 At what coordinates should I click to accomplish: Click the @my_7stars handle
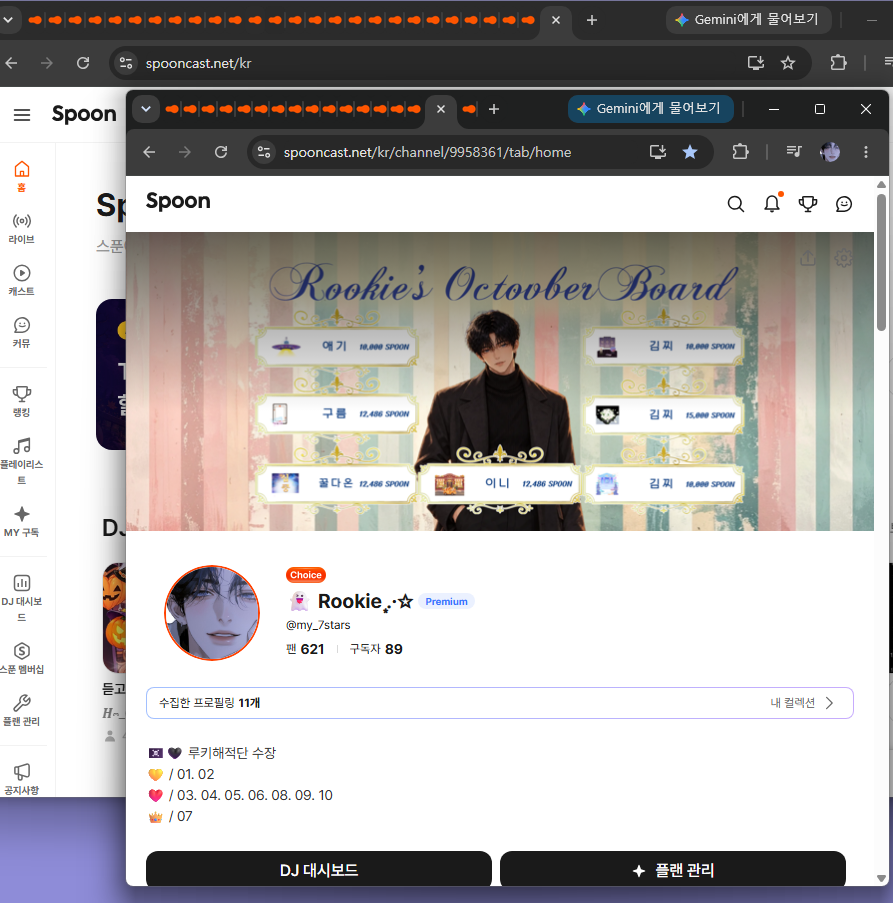click(x=318, y=625)
